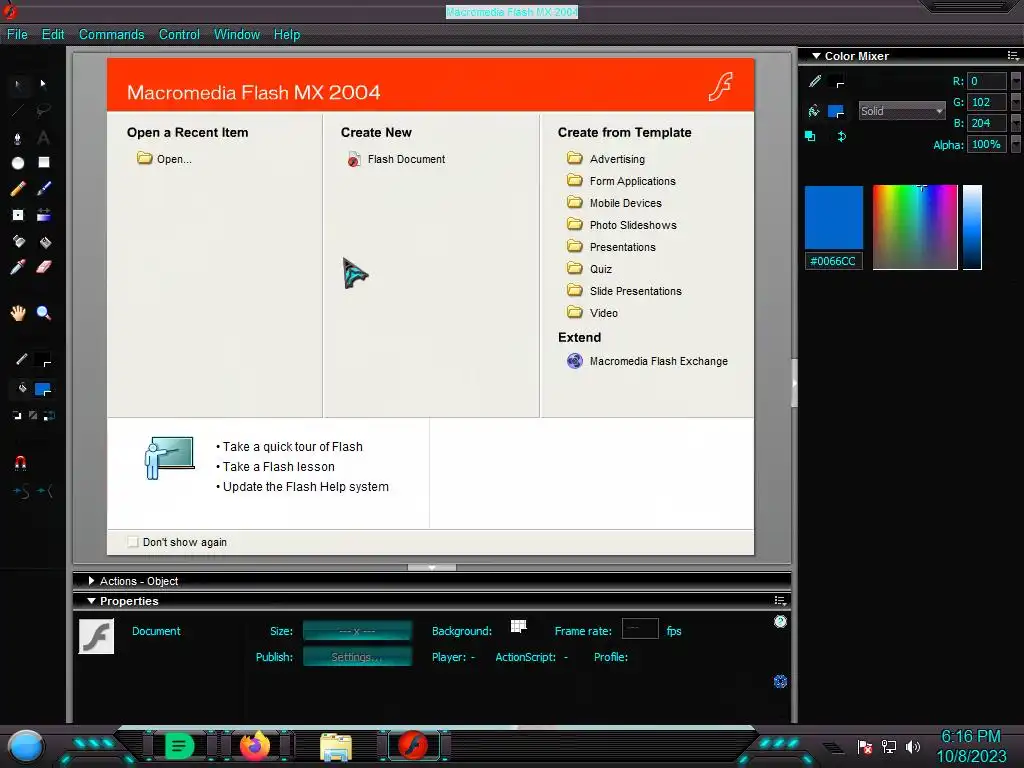The height and width of the screenshot is (768, 1024).
Task: Click the Firefox taskbar icon
Action: click(x=255, y=745)
